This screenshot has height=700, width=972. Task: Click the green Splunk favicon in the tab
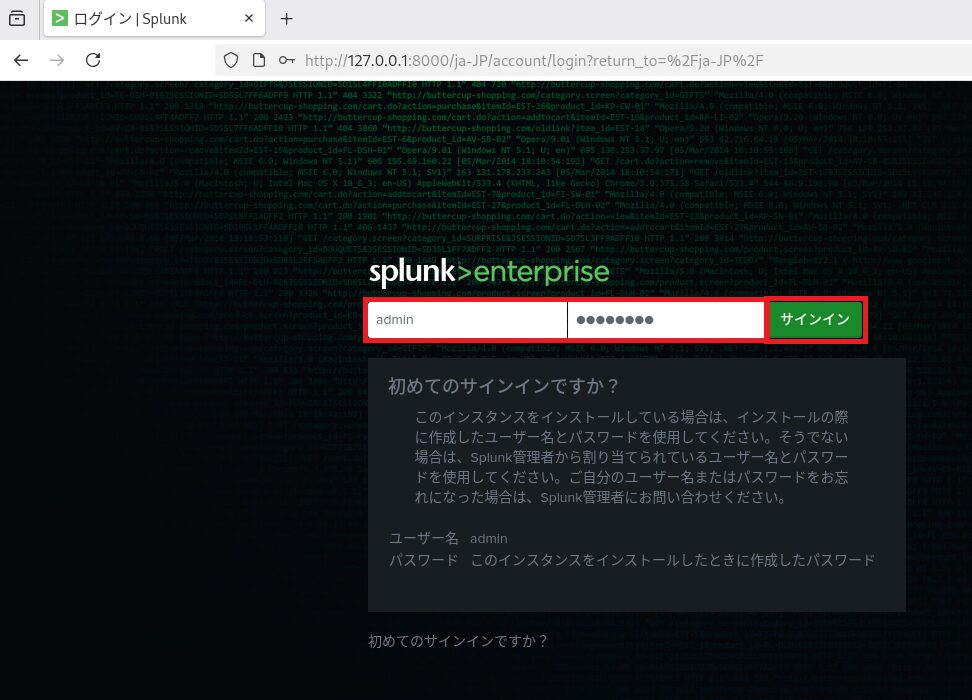pyautogui.click(x=61, y=18)
